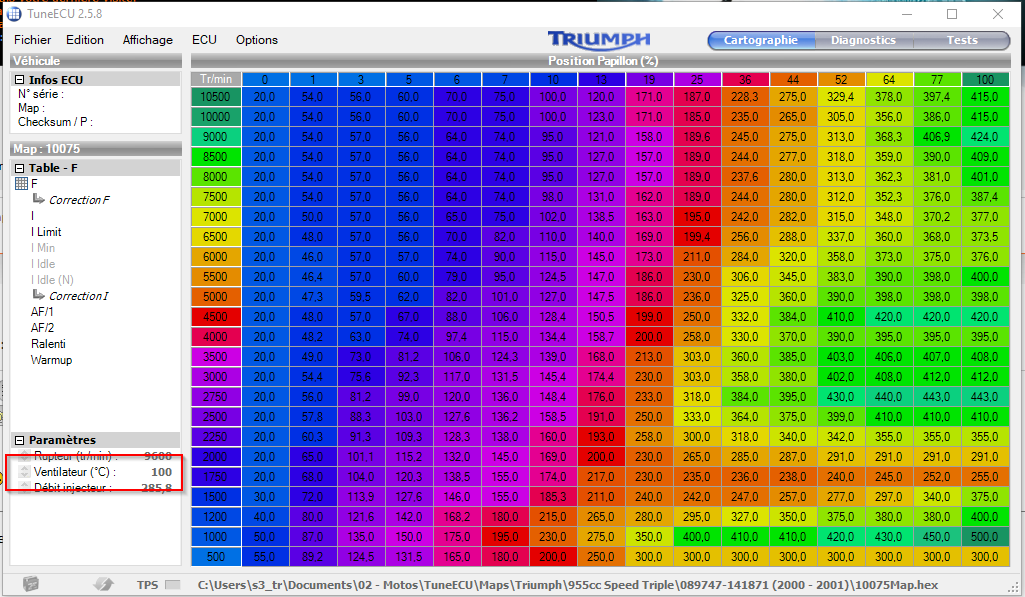This screenshot has width=1025, height=597.
Task: Click the Ventilateur value 100
Action: 161,471
